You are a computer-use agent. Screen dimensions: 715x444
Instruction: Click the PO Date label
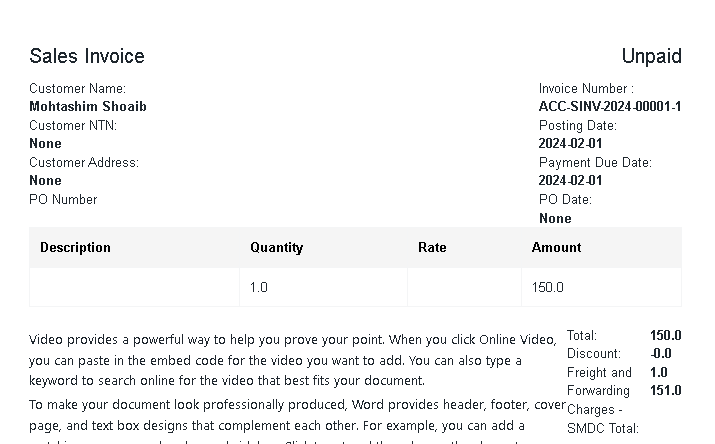coord(565,199)
